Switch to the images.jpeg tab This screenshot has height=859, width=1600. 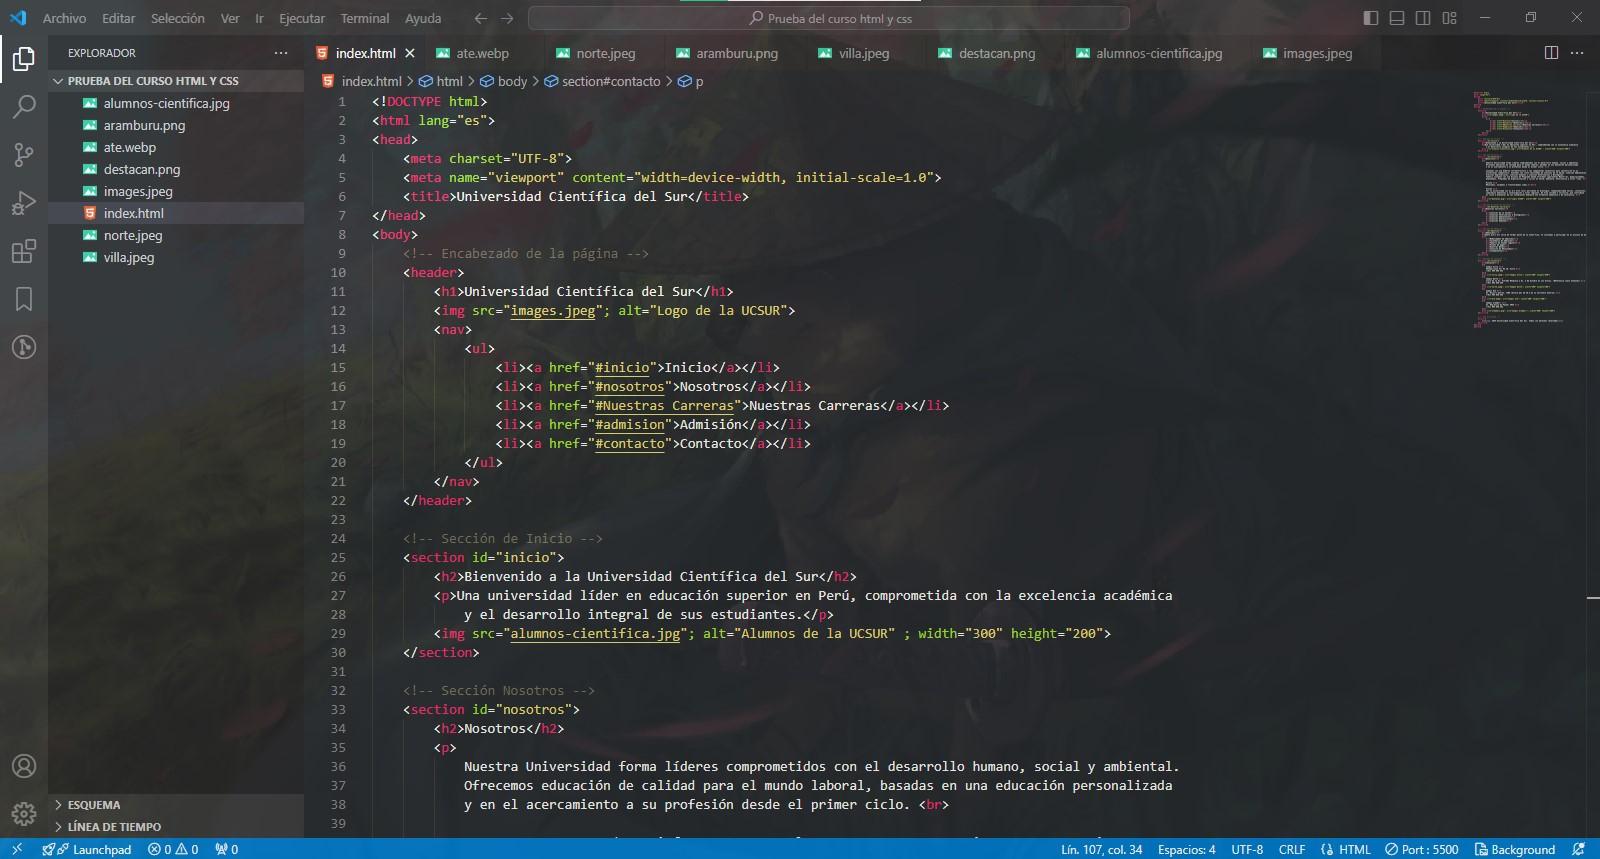pyautogui.click(x=1317, y=53)
